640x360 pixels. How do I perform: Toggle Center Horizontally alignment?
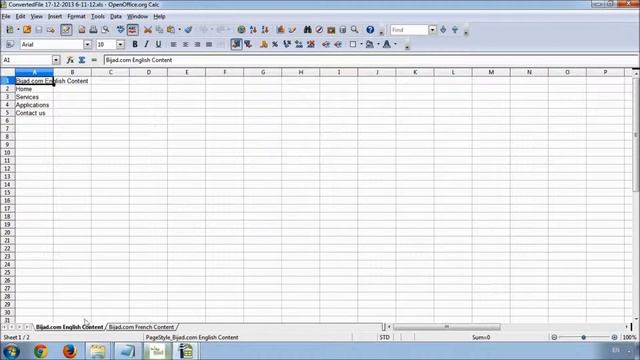tap(185, 44)
